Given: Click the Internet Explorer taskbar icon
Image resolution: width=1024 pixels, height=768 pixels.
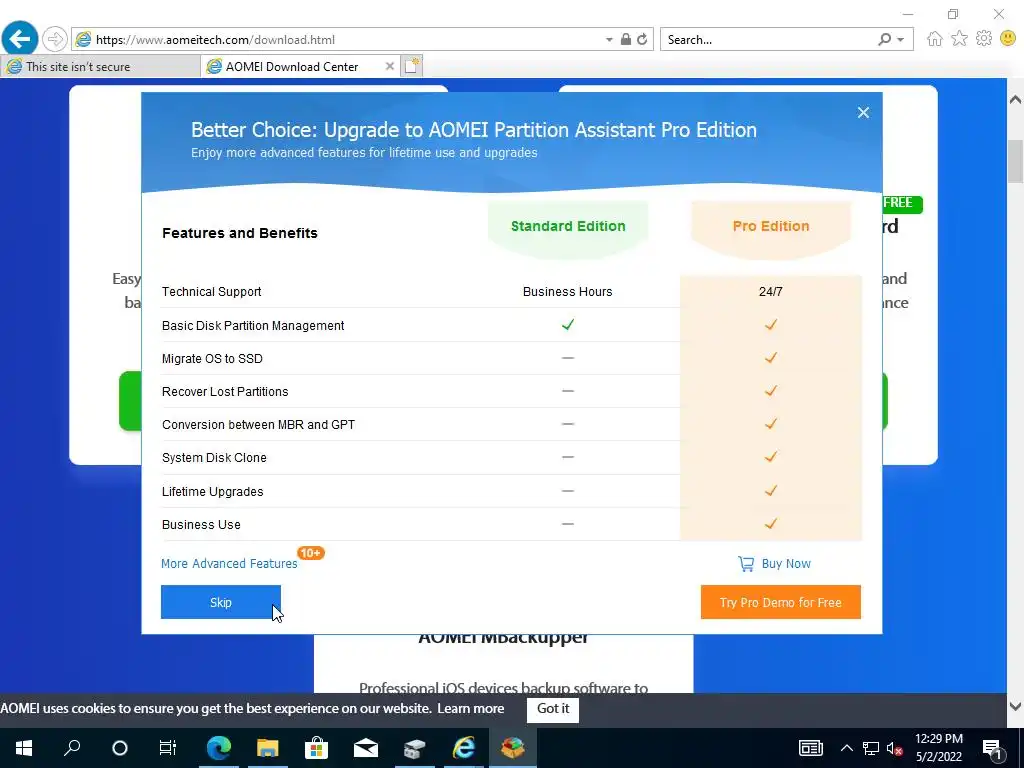Looking at the screenshot, I should pos(464,748).
